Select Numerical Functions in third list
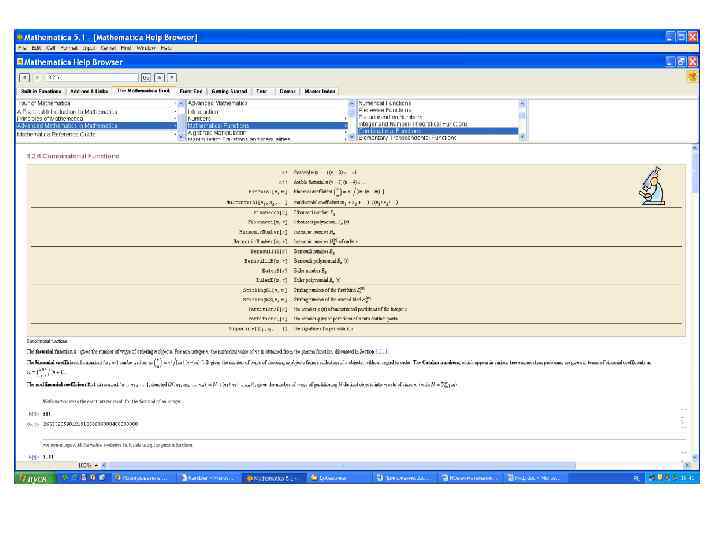 coord(384,103)
